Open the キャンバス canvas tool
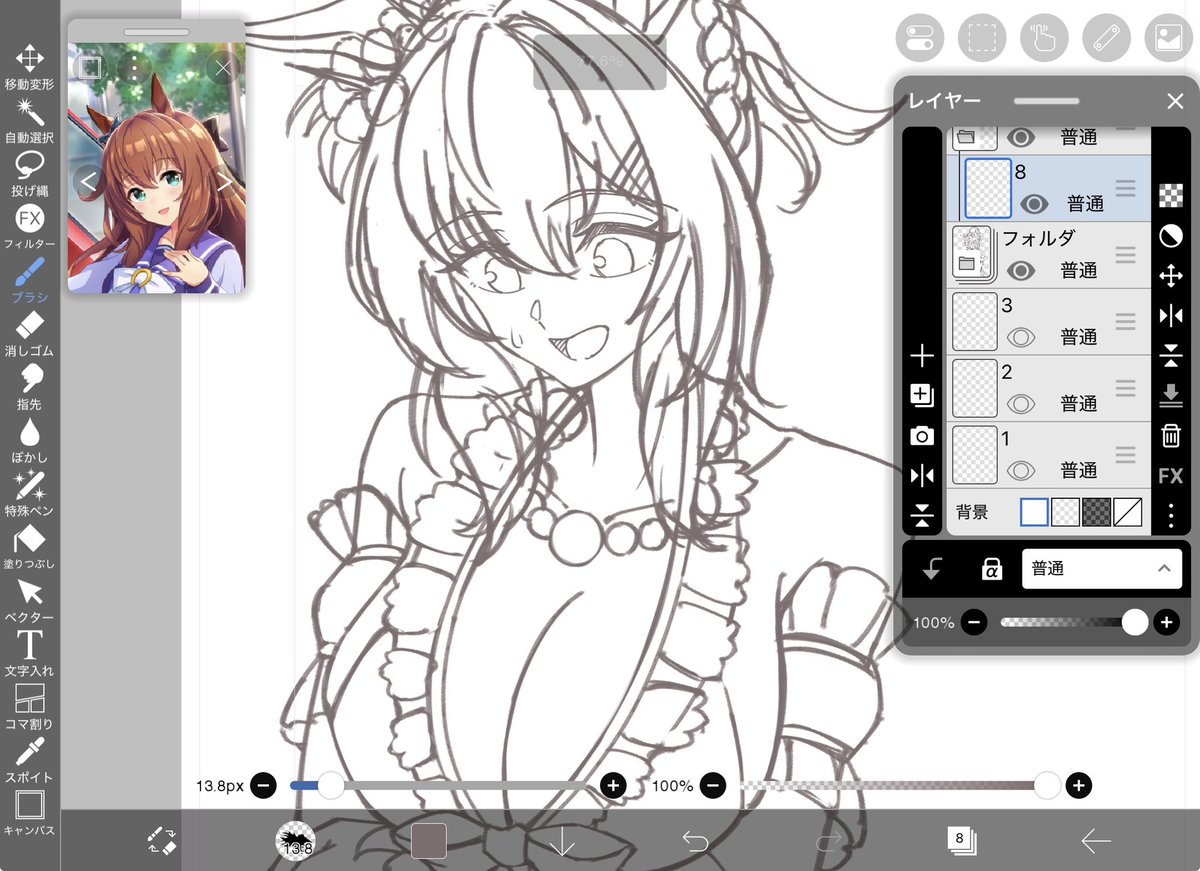This screenshot has width=1200, height=871. coord(29,812)
